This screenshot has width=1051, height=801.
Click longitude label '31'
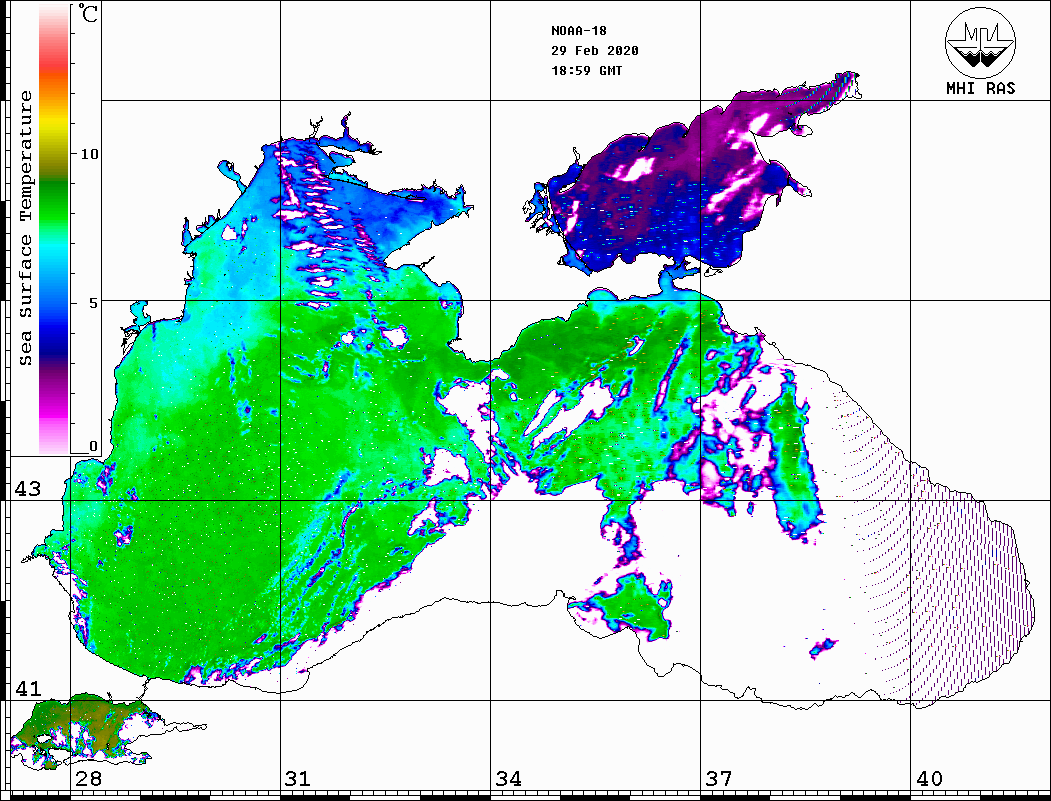click(298, 778)
